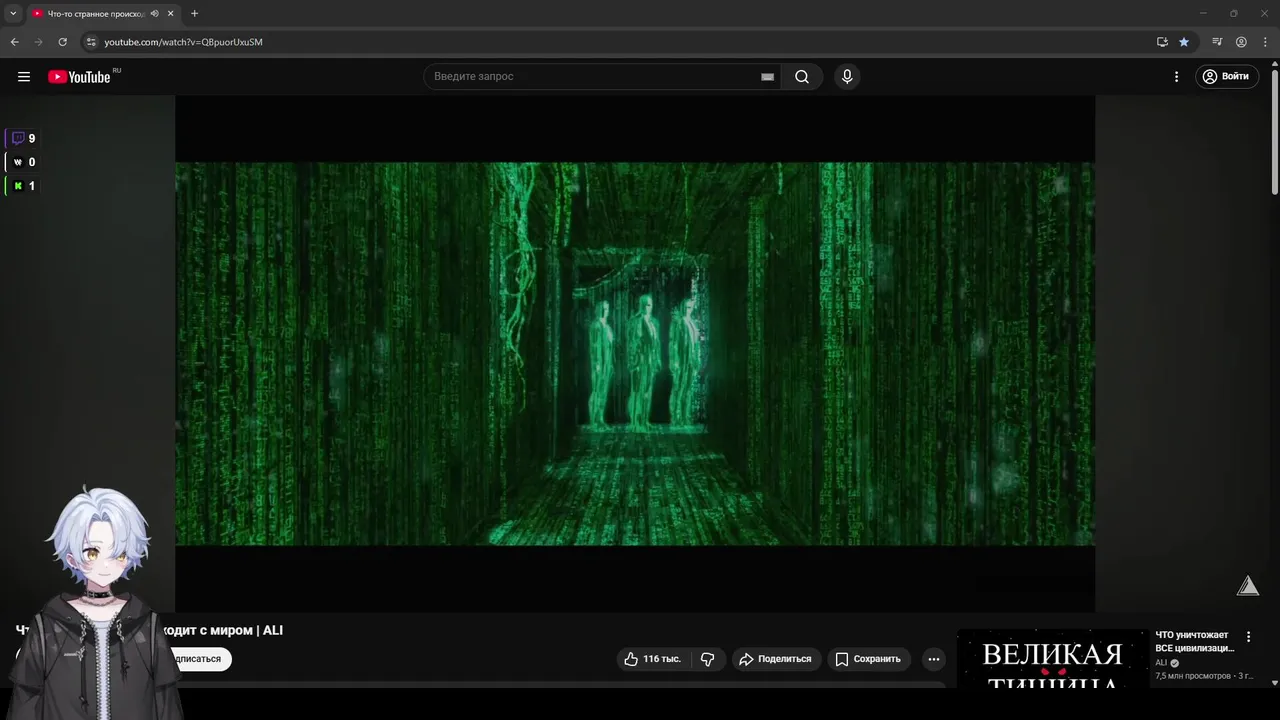Like the video (116 тыс.)
The height and width of the screenshot is (720, 1280).
tap(652, 659)
